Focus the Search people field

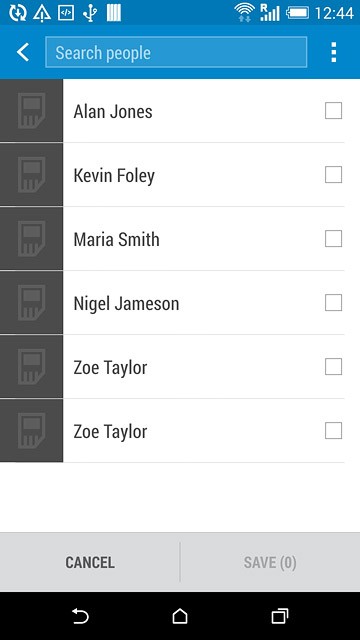click(176, 52)
